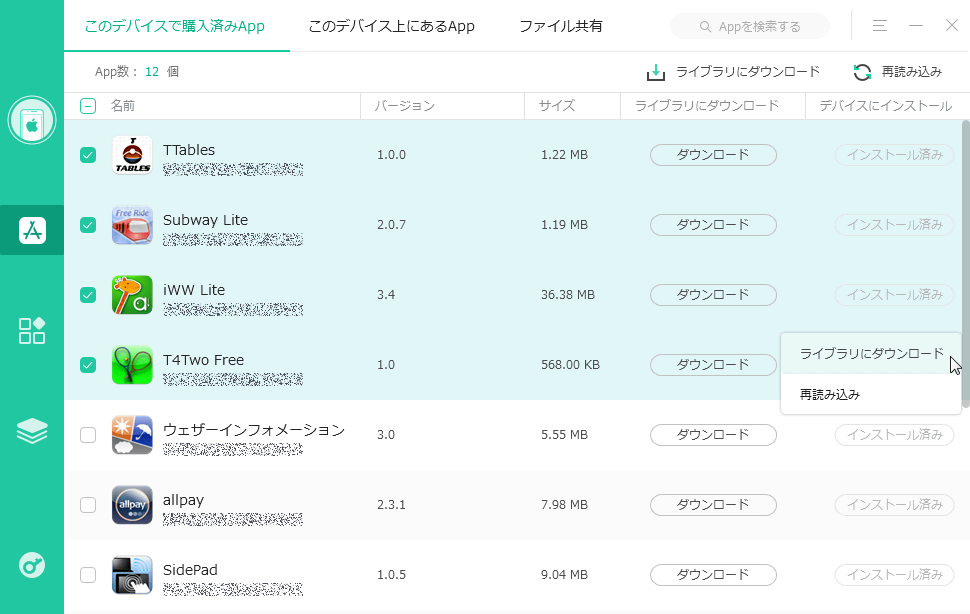
Task: Click the SidePad app icon
Action: (132, 574)
